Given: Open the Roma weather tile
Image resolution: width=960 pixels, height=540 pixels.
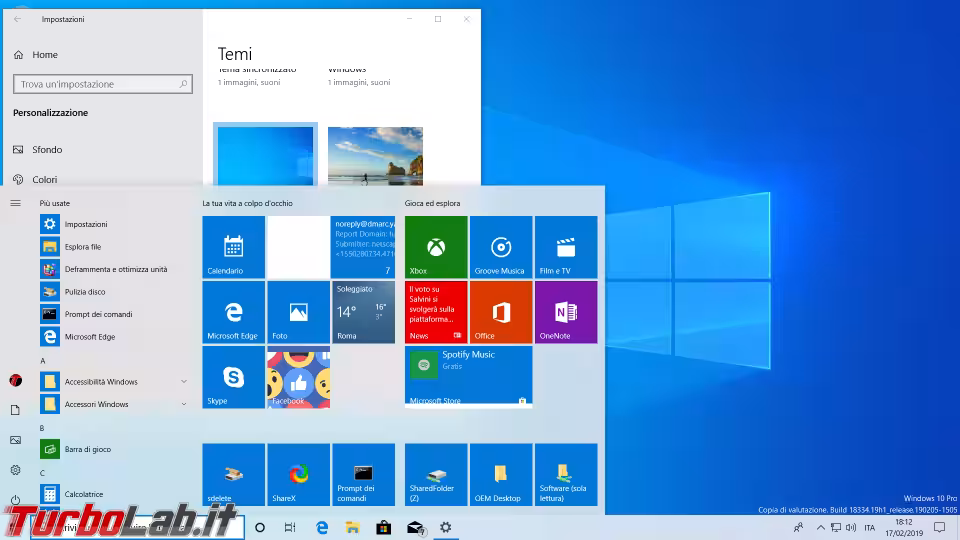Looking at the screenshot, I should pos(363,312).
